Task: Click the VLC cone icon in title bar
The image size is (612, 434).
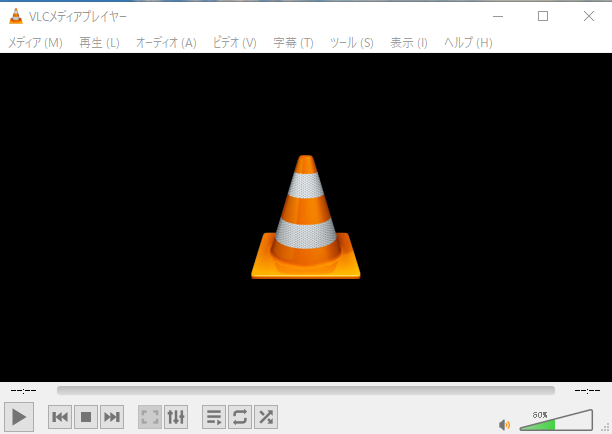Action: click(x=16, y=16)
